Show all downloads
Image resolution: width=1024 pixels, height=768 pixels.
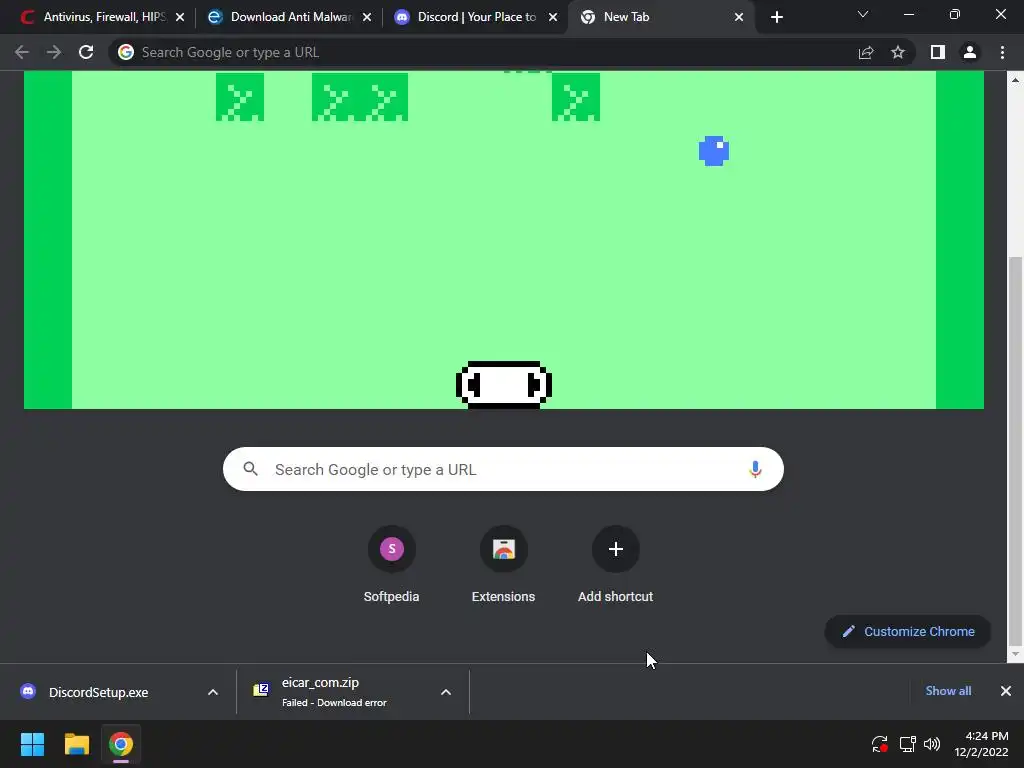point(948,691)
